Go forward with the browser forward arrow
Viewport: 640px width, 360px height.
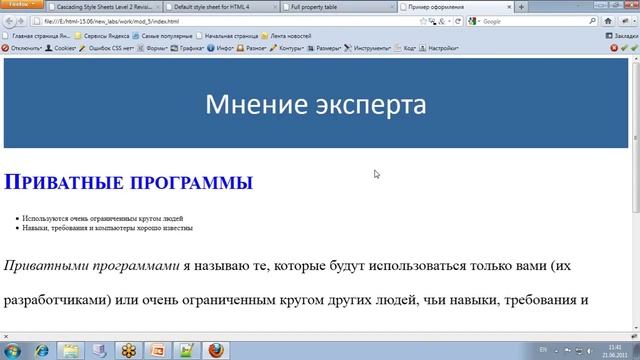[21, 21]
